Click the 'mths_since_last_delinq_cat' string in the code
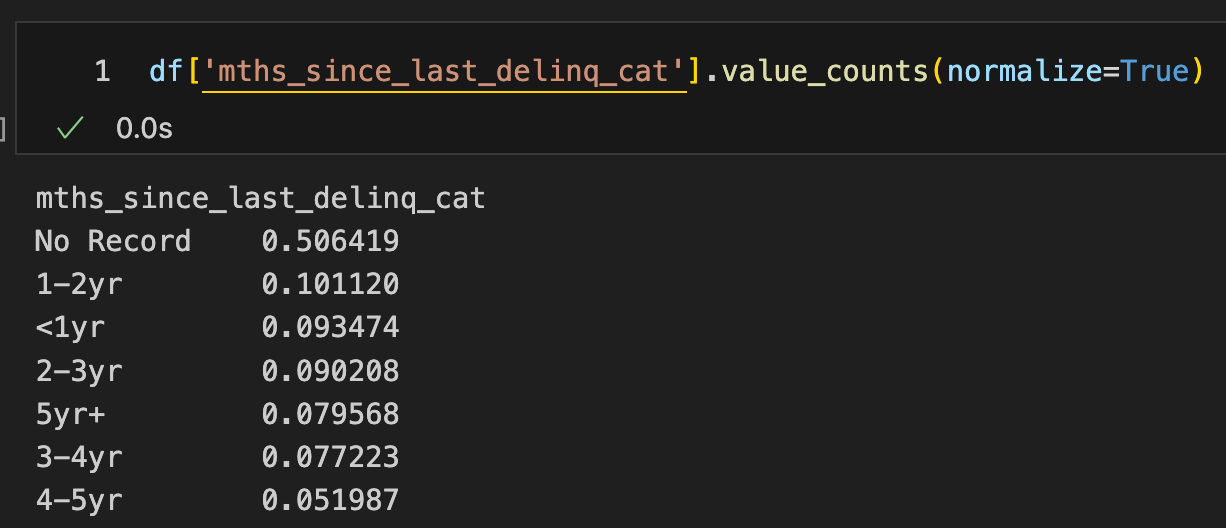Screen dimensions: 1226x528 (x=445, y=72)
